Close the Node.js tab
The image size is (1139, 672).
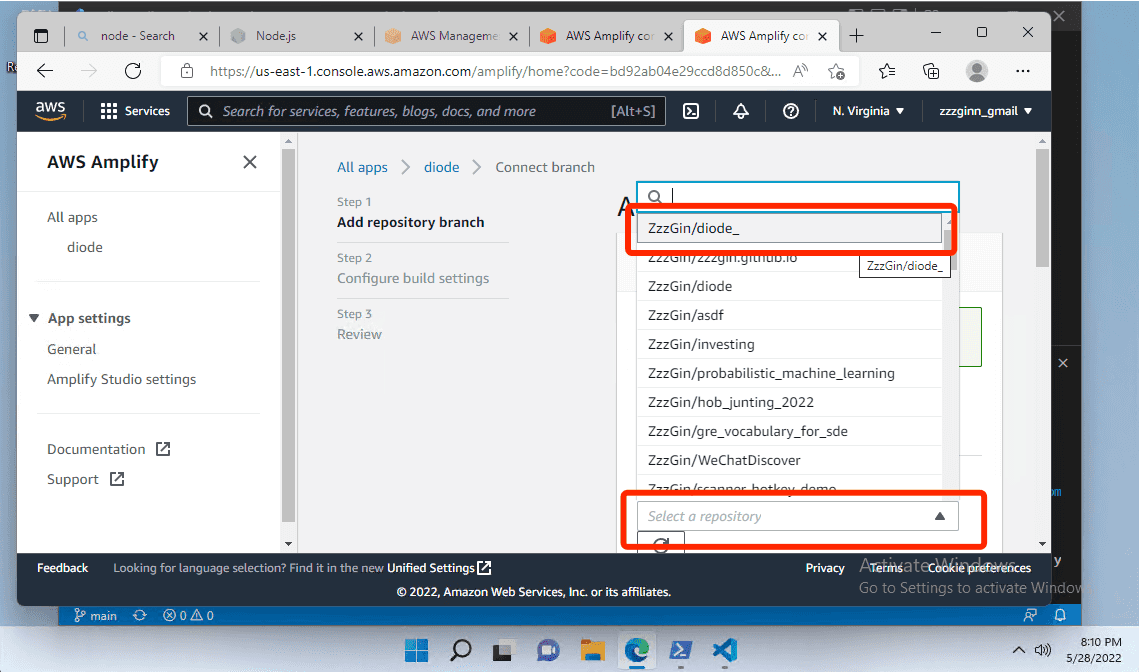pos(358,36)
